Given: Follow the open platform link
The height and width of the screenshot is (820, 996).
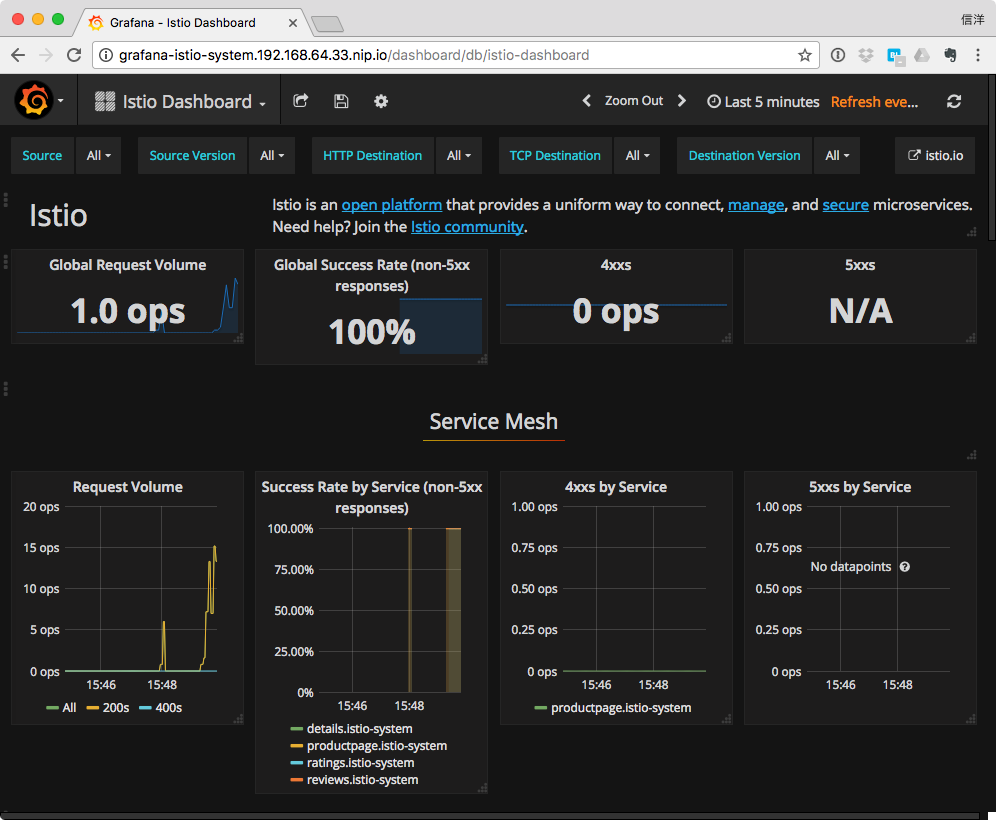Looking at the screenshot, I should click(392, 205).
